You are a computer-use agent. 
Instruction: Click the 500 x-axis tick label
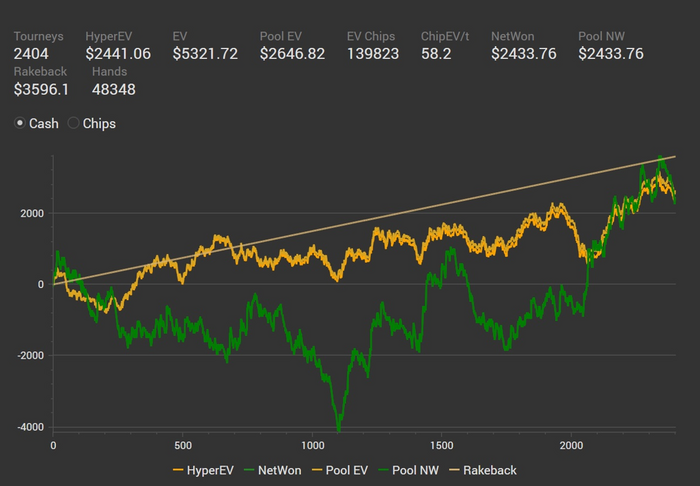pyautogui.click(x=183, y=445)
